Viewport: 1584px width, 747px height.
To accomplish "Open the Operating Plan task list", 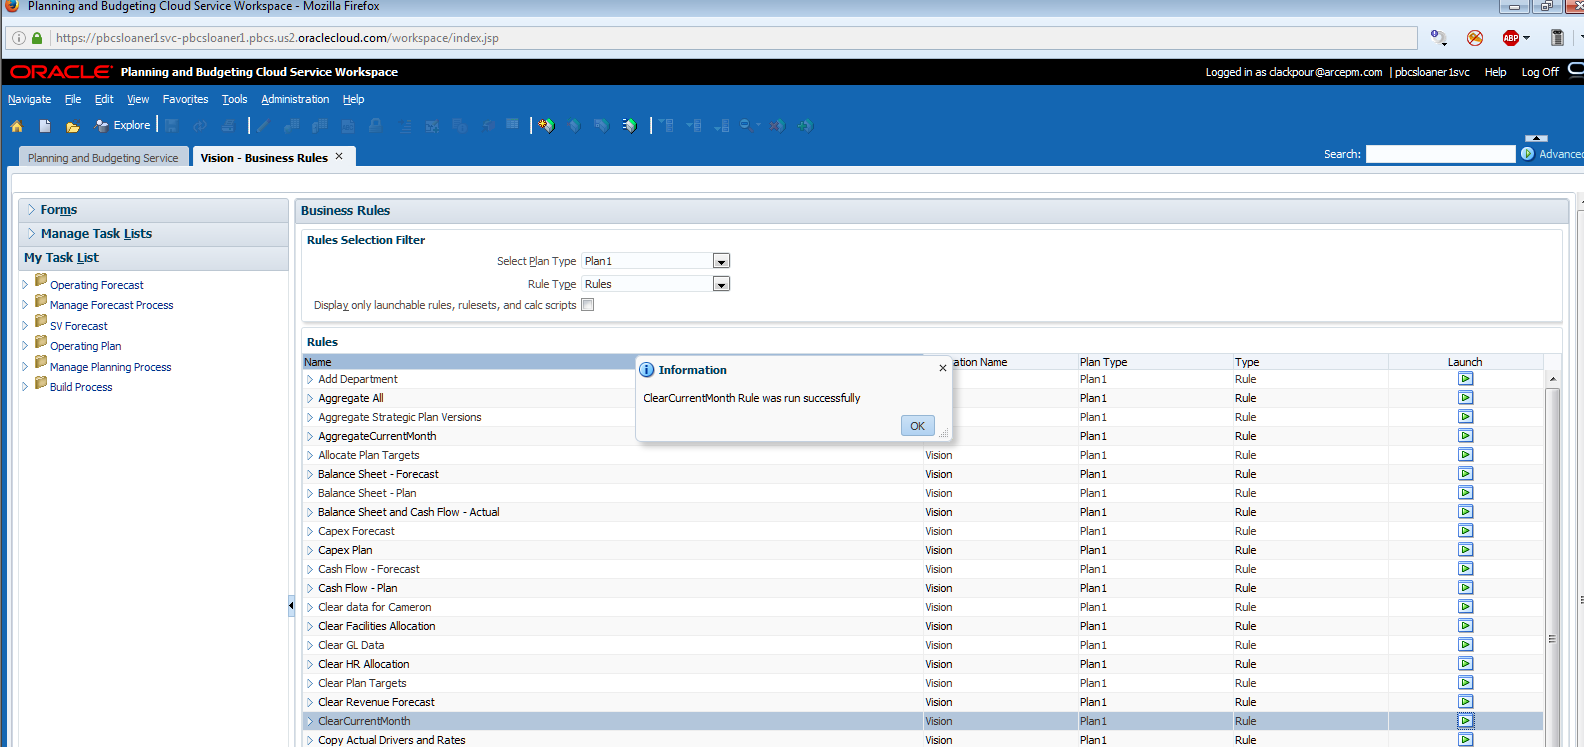I will [x=85, y=346].
